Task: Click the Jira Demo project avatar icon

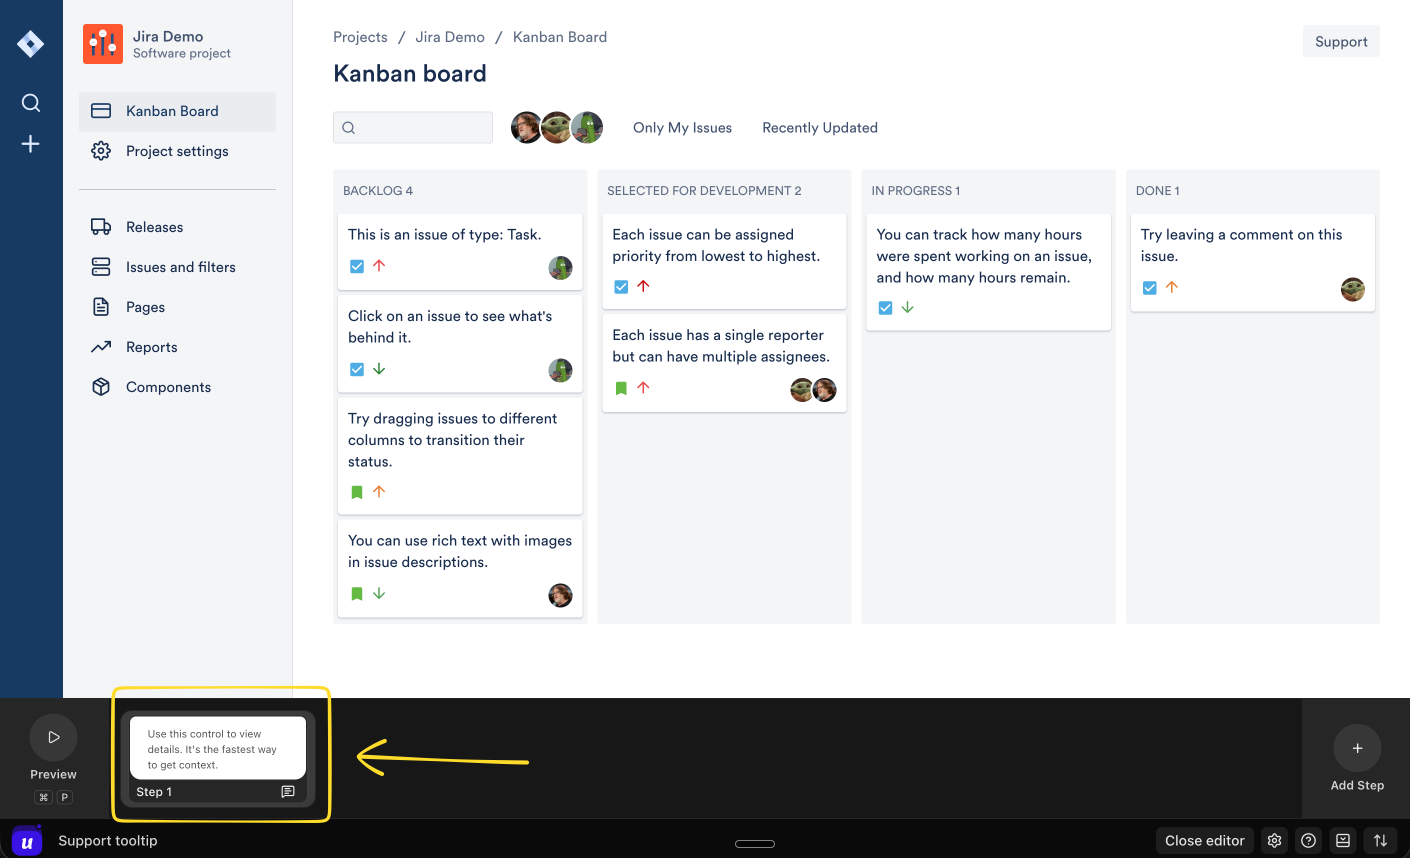Action: click(103, 44)
